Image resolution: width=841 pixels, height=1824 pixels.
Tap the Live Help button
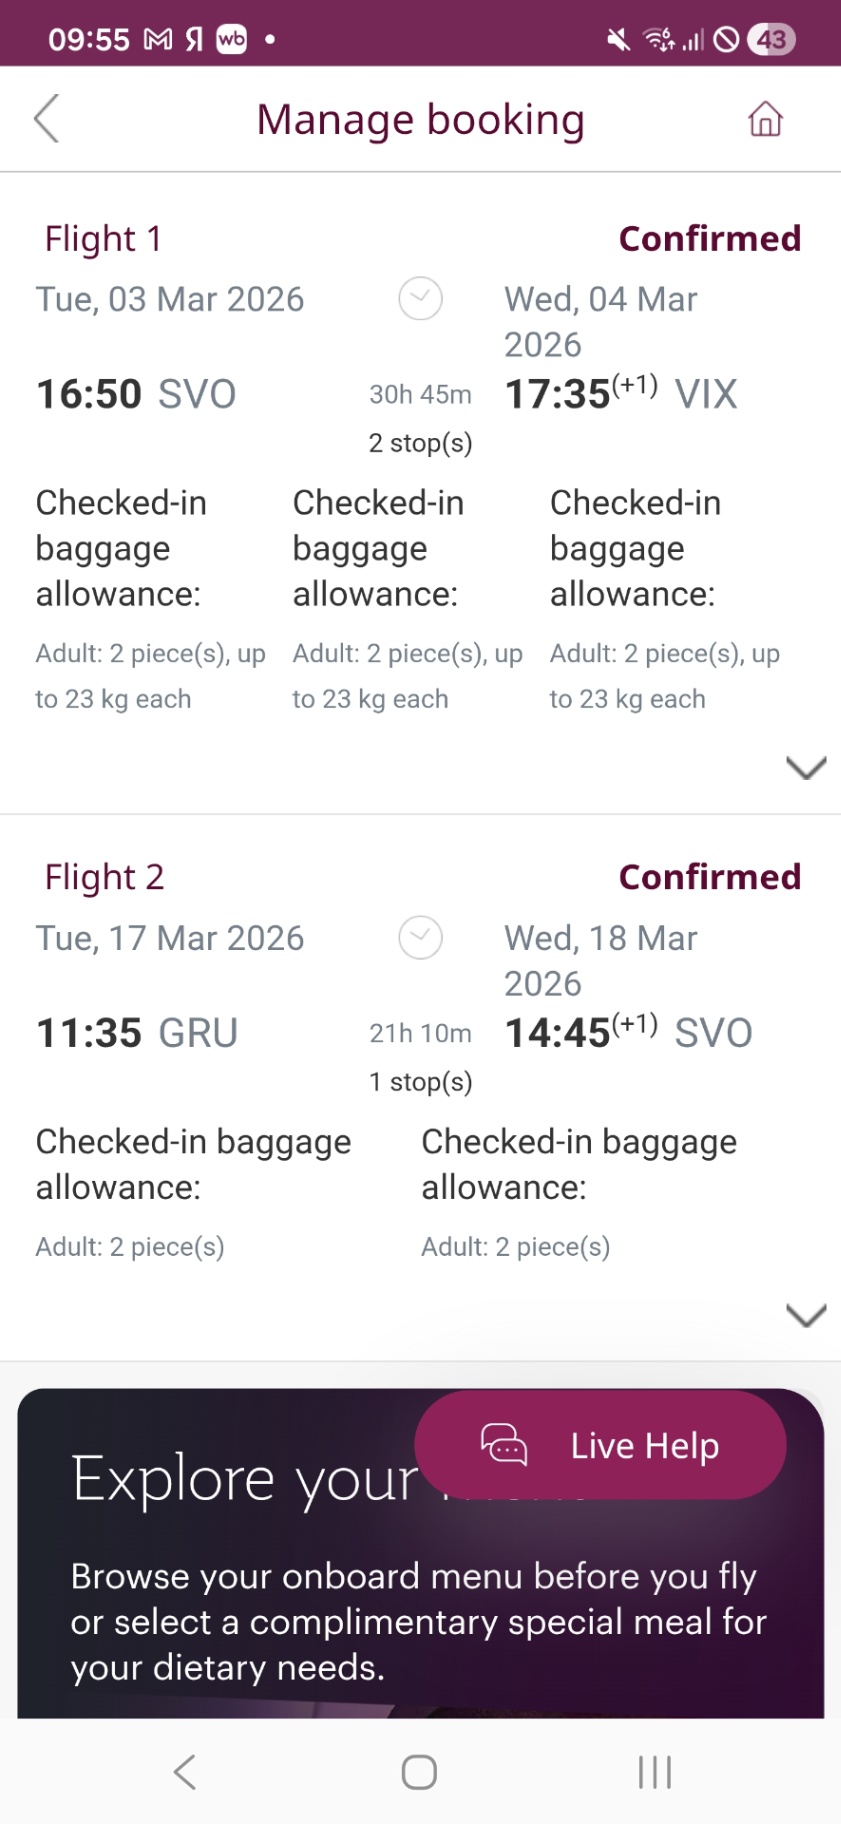(x=644, y=1445)
